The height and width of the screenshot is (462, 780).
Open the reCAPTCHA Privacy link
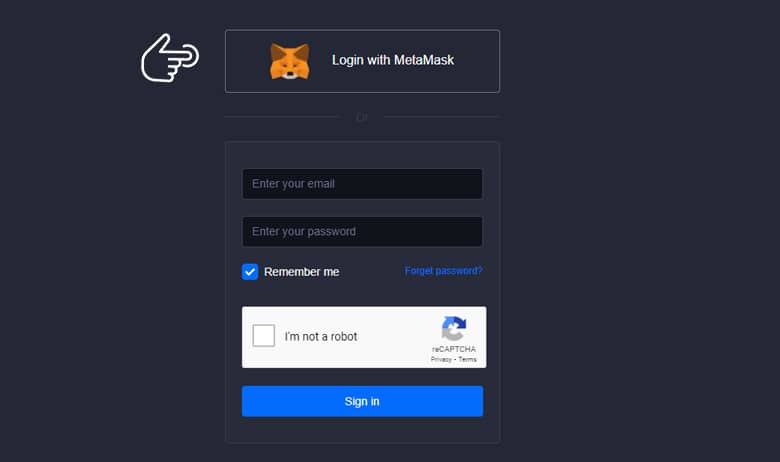(441, 359)
